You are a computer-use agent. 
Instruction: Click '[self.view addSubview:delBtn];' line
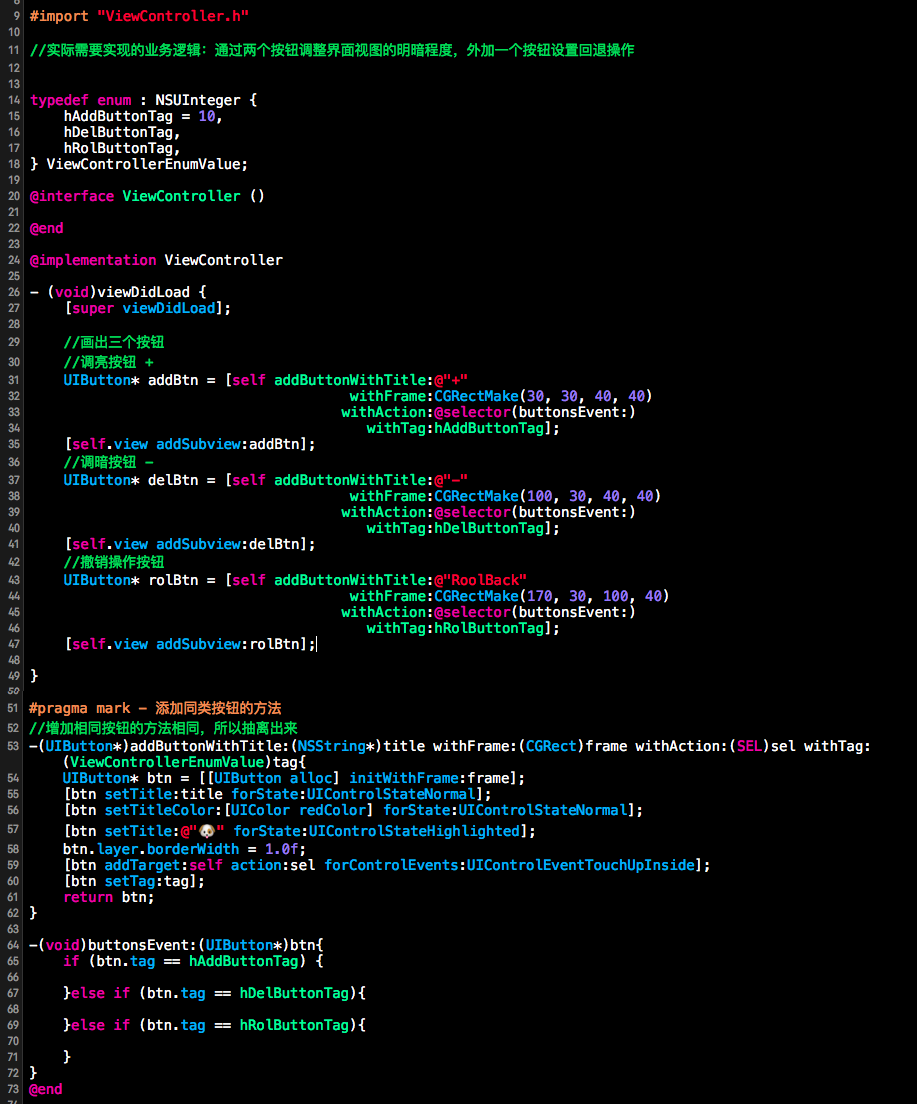click(189, 544)
